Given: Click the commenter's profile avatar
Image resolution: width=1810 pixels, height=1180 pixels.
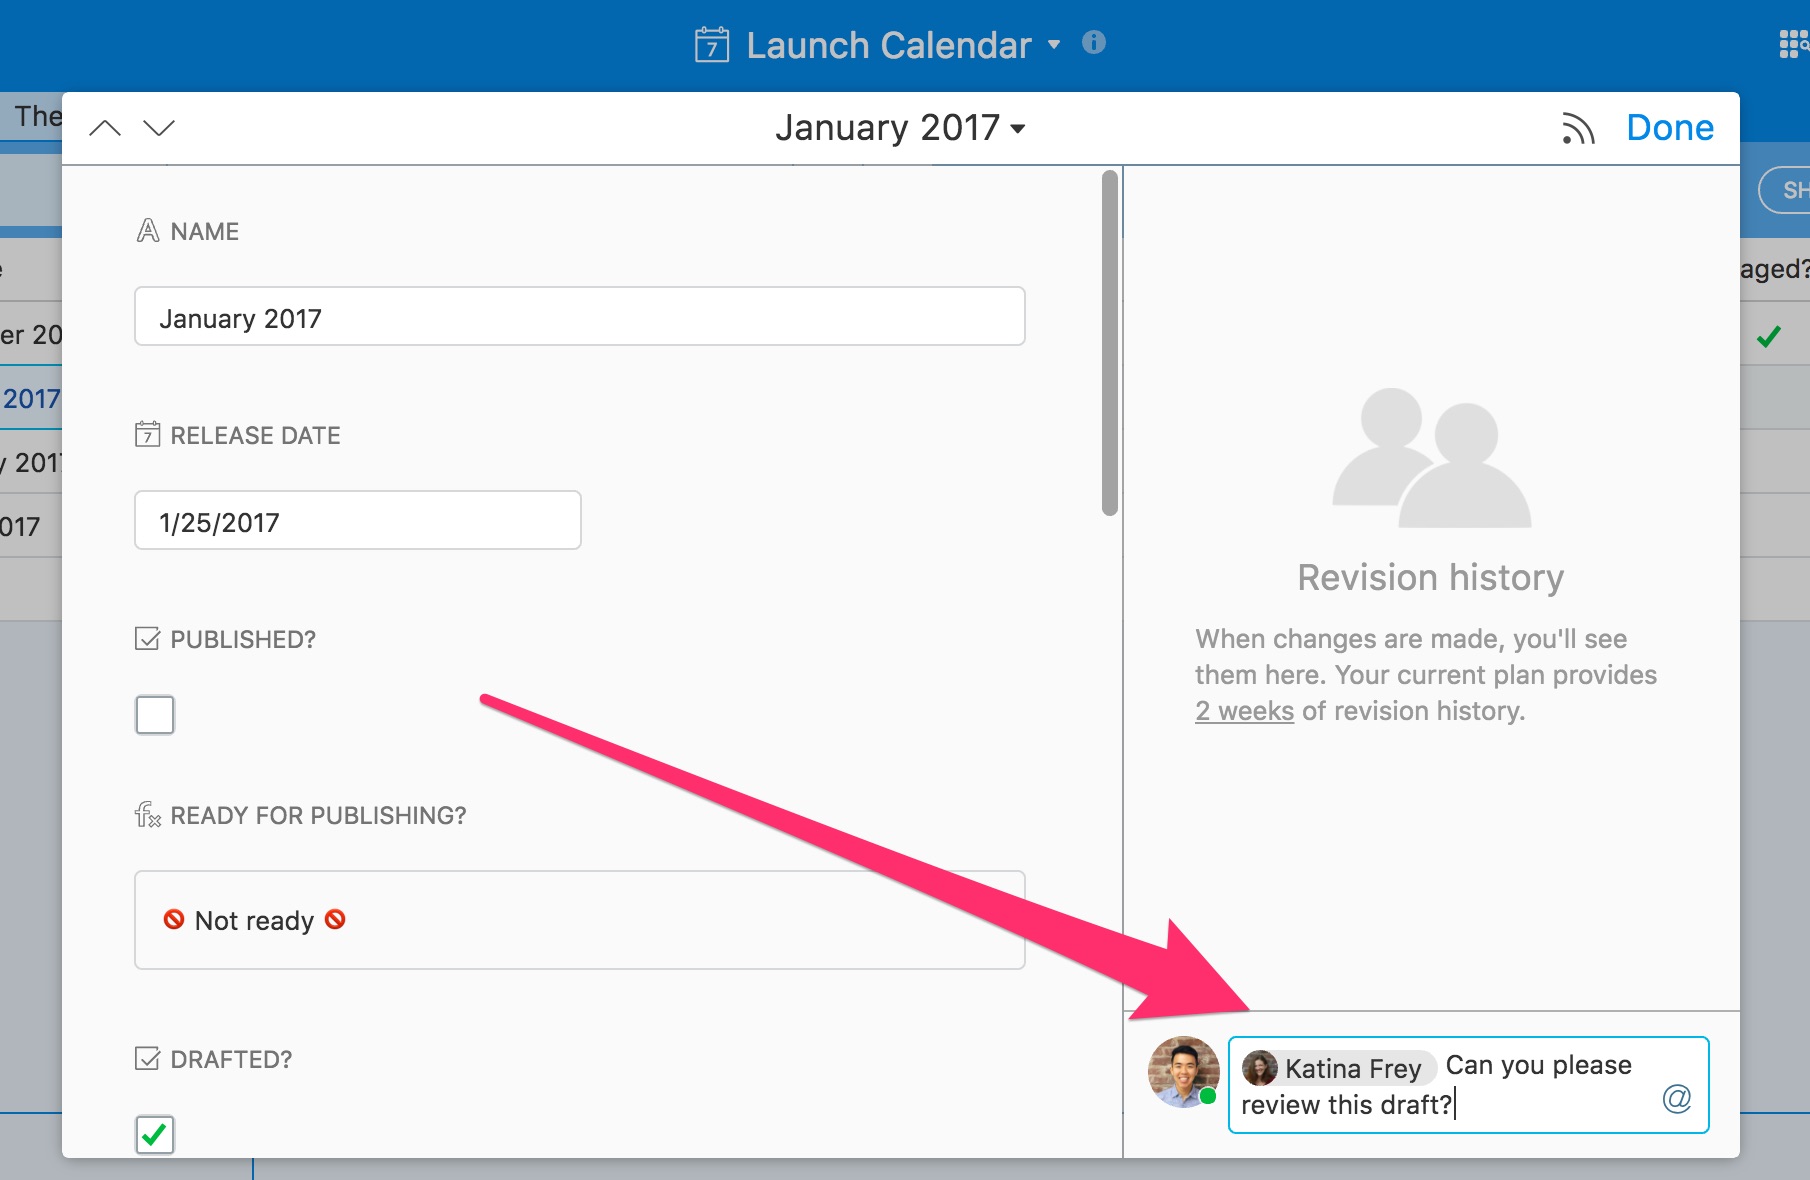Looking at the screenshot, I should (x=1183, y=1072).
